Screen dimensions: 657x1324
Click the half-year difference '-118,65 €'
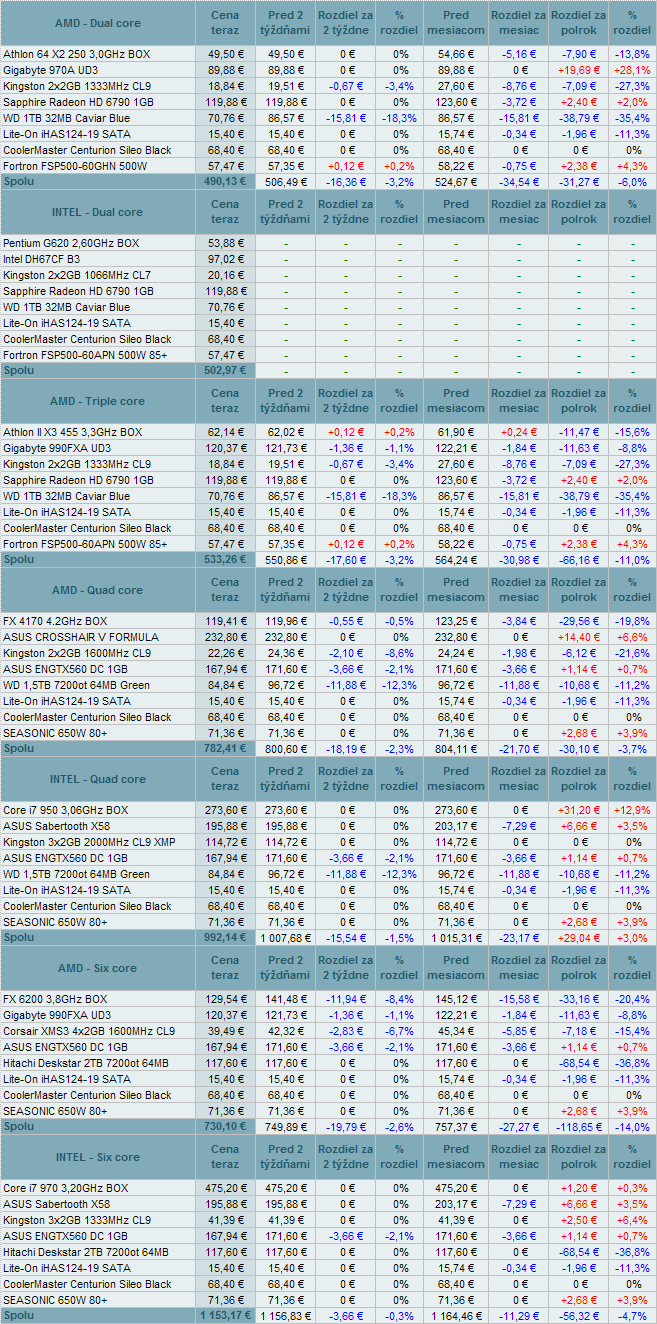(x=578, y=1126)
